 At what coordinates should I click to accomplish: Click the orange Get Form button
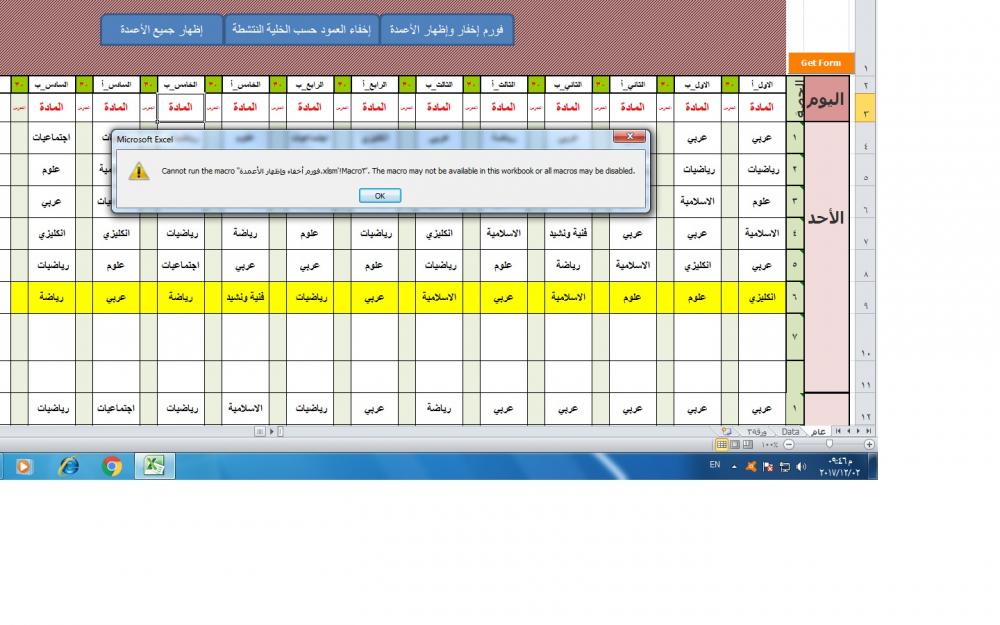pyautogui.click(x=821, y=63)
